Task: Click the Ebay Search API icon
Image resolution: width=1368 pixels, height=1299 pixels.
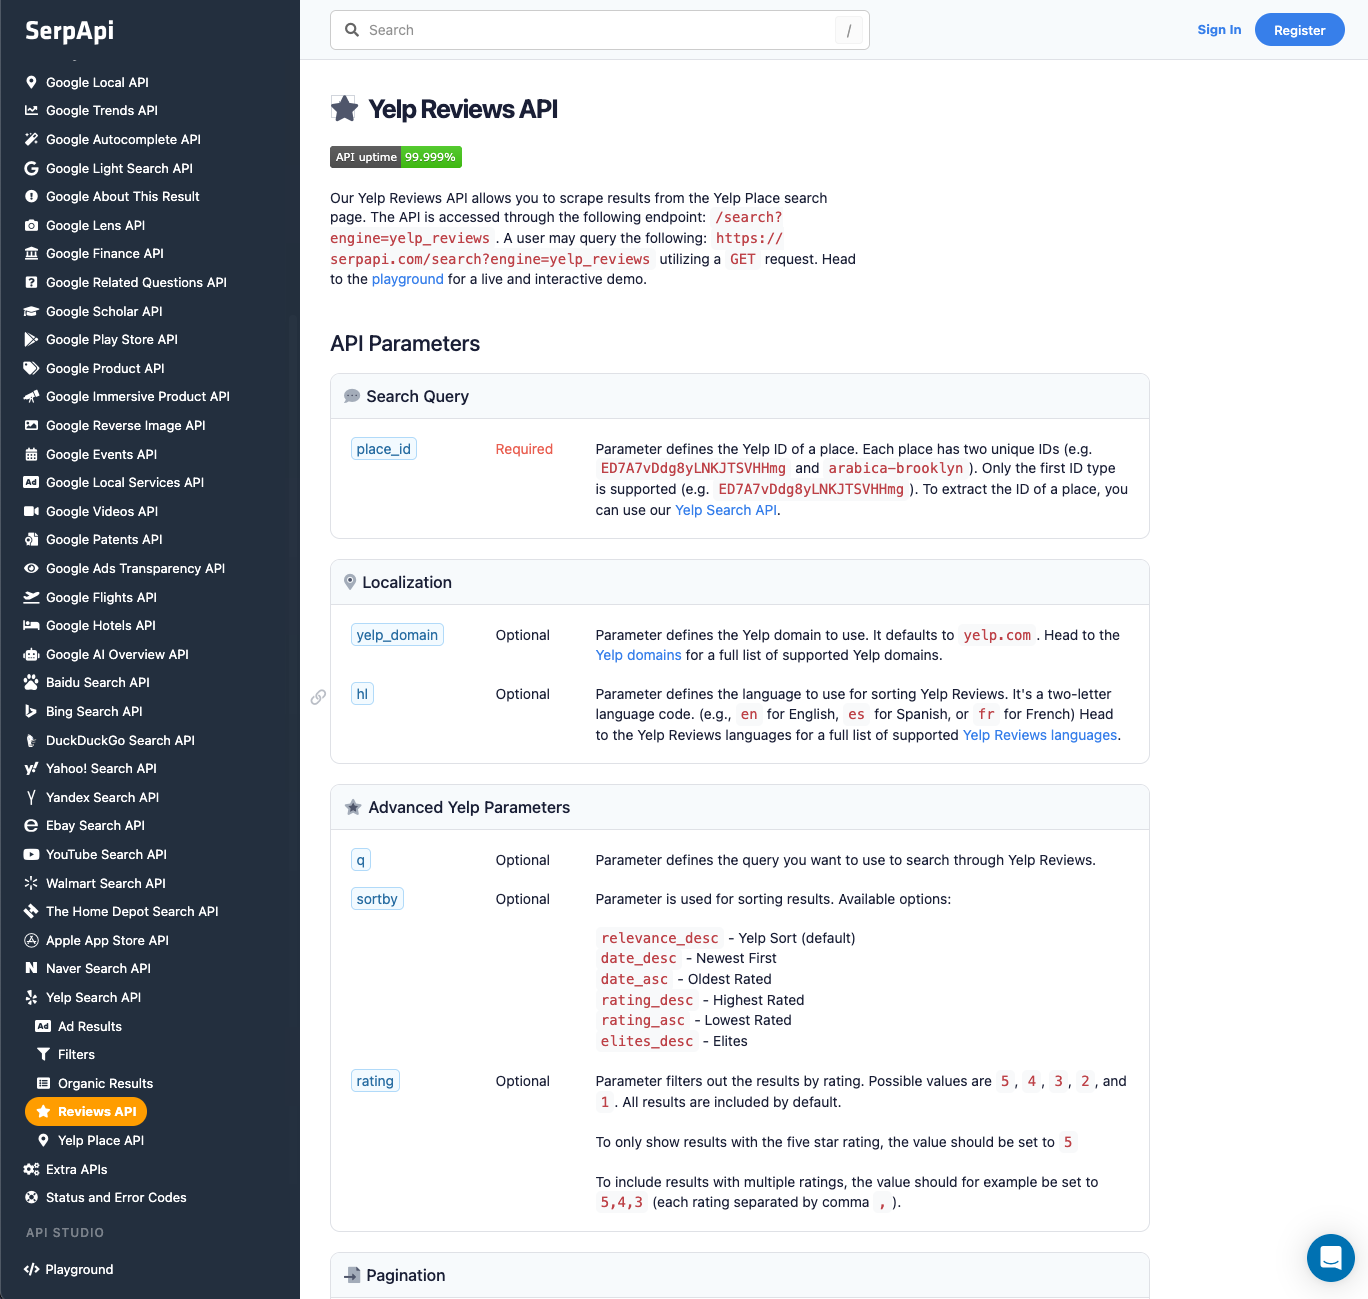Action: [31, 825]
